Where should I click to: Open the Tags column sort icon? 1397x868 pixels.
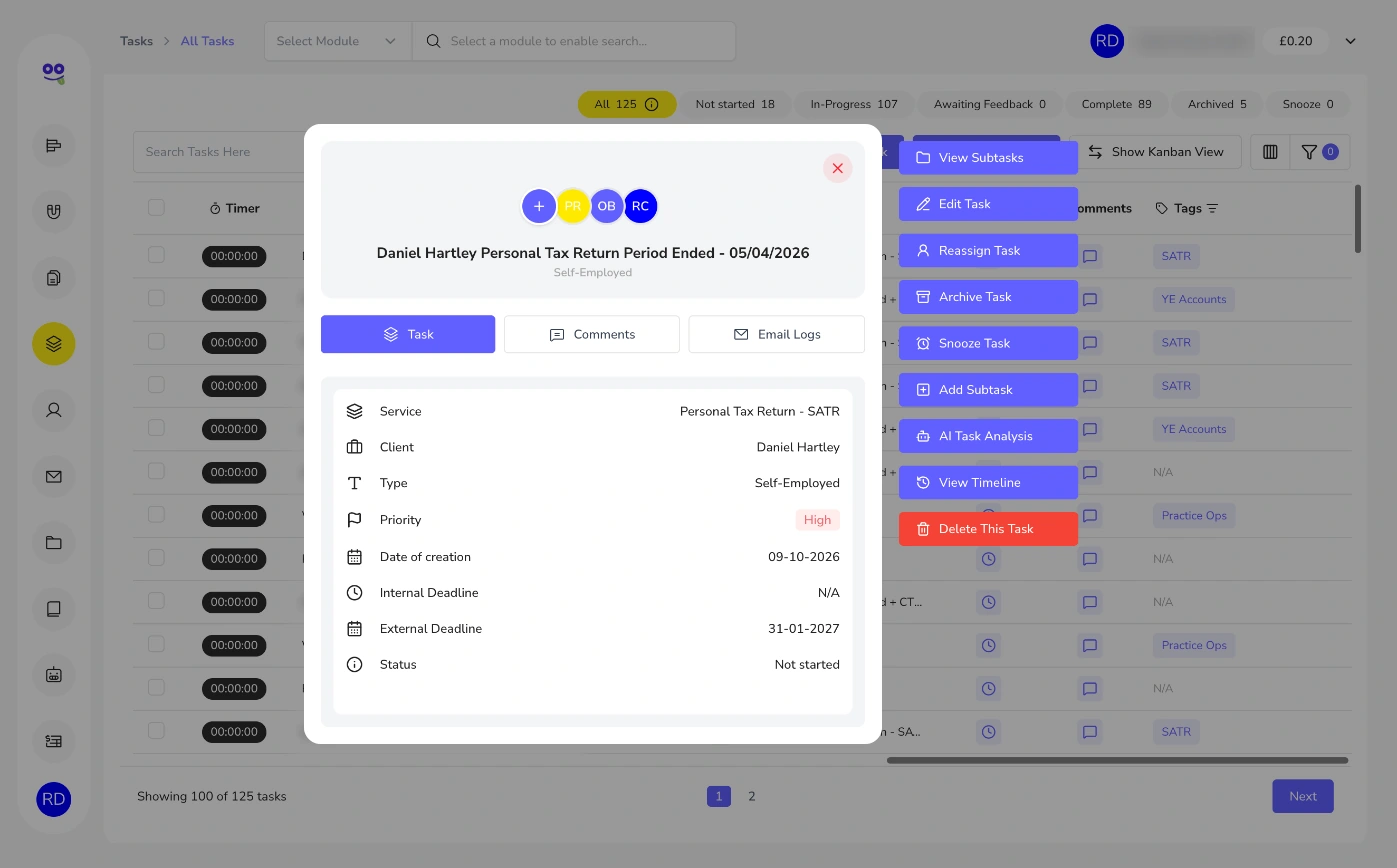click(1213, 209)
